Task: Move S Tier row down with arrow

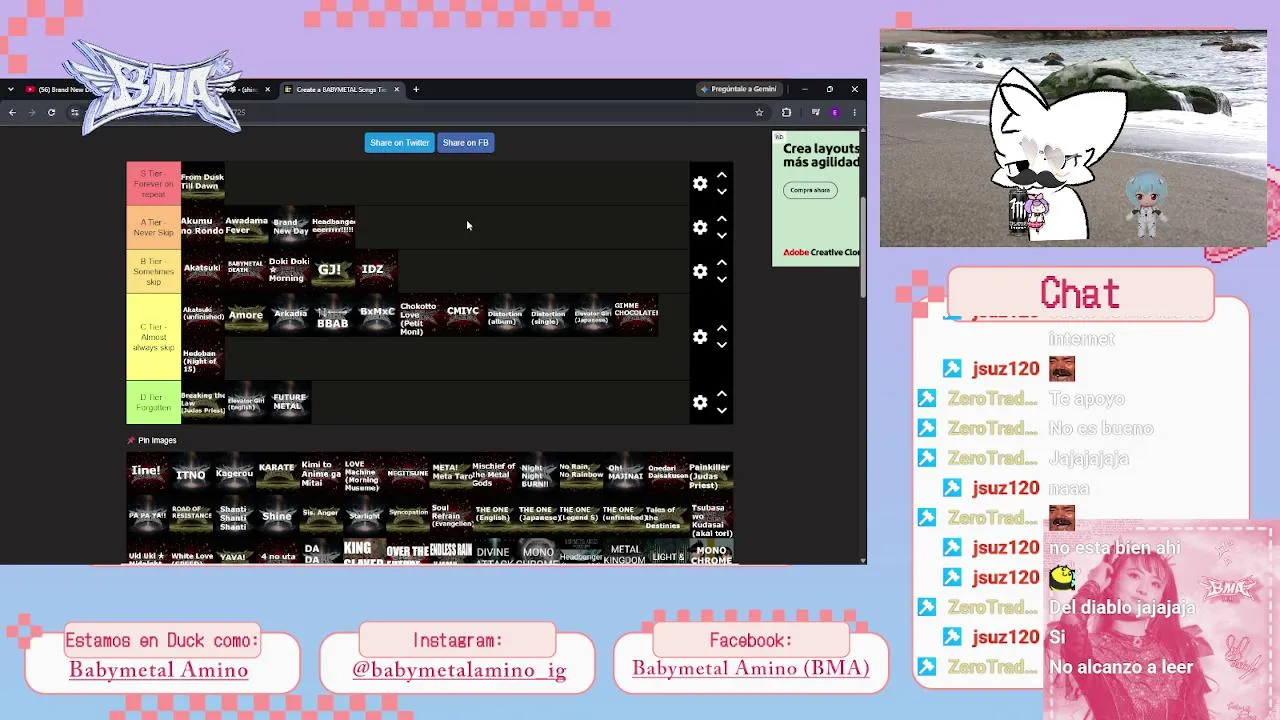Action: (722, 191)
